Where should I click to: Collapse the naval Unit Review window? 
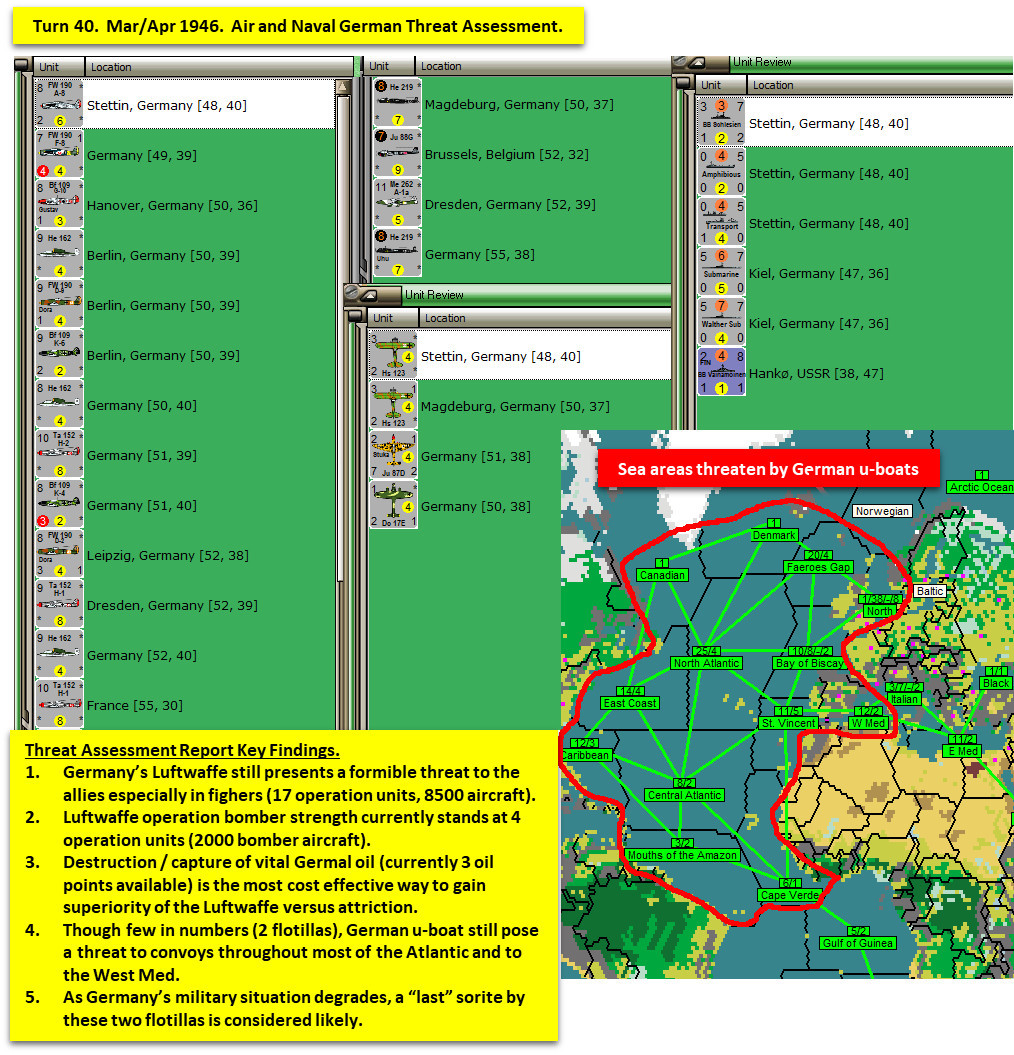(x=697, y=62)
